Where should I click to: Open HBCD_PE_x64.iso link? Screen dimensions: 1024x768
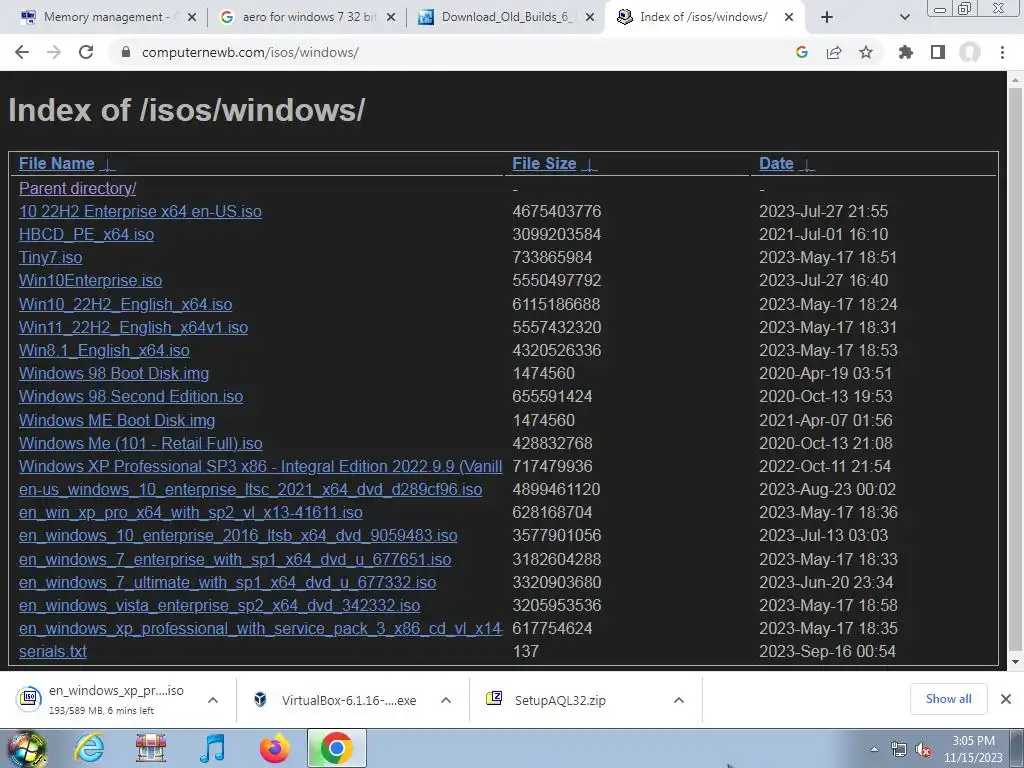[86, 234]
